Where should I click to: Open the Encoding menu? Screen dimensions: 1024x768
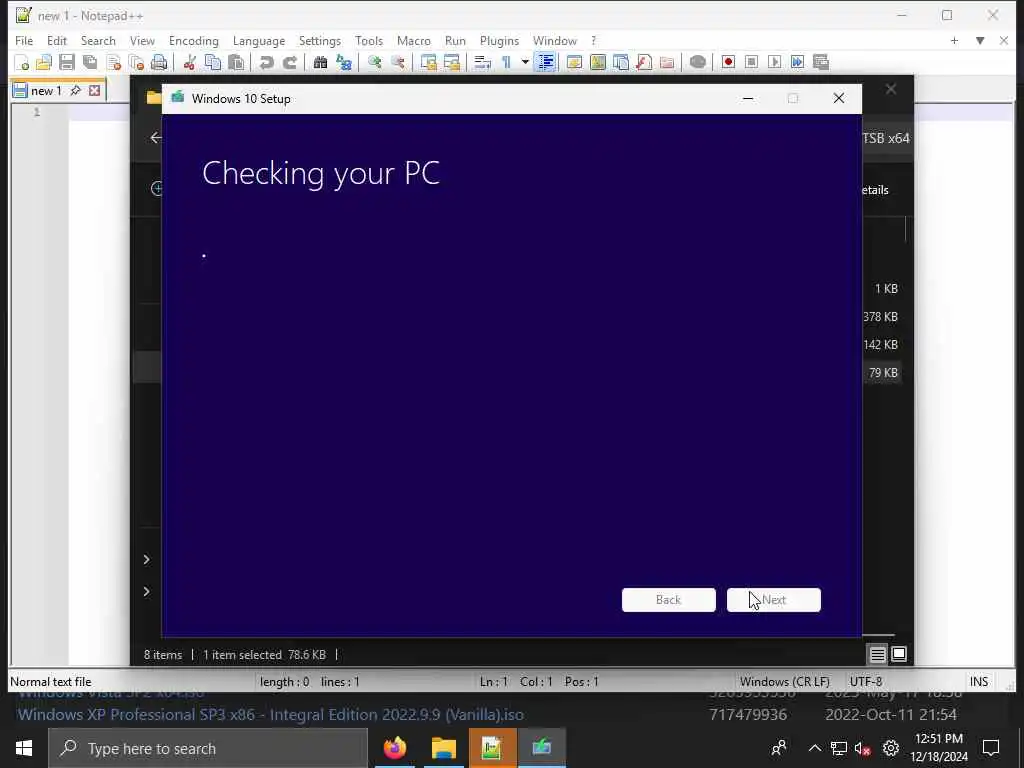pos(193,40)
